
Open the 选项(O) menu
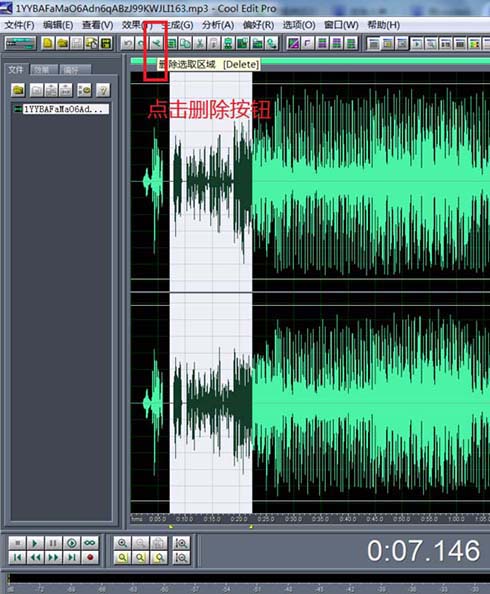pos(299,25)
